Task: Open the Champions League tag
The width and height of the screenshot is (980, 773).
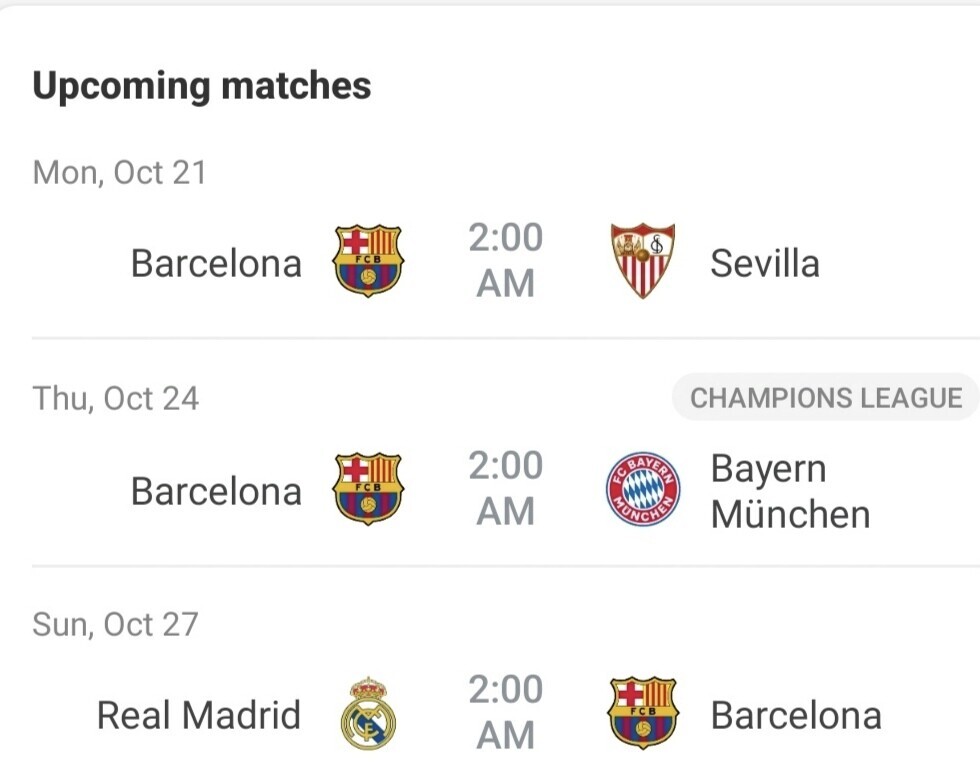Action: 826,397
